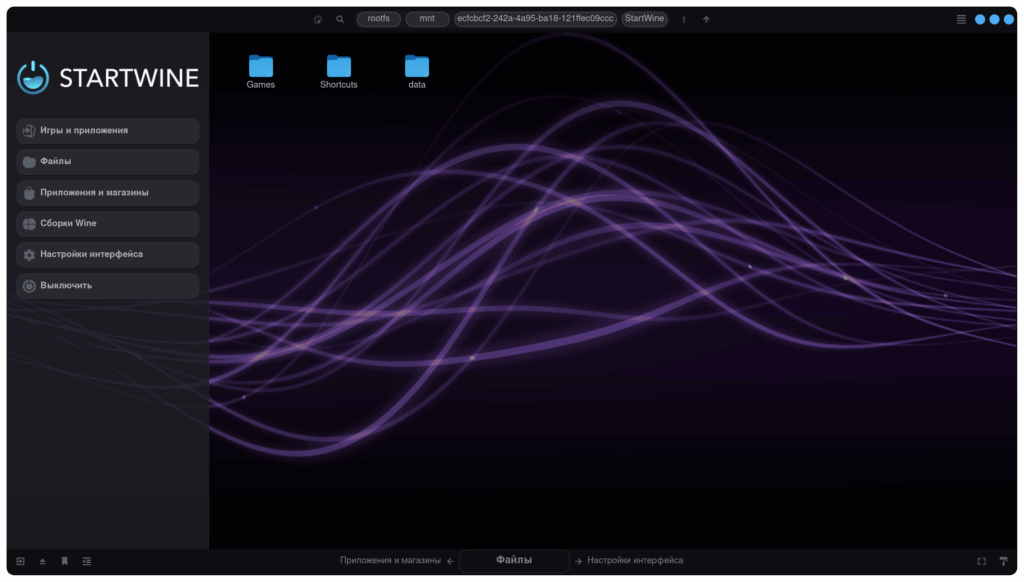Go to next page Настройки интерфейса at bottom
This screenshot has height=582, width=1024.
pyautogui.click(x=635, y=560)
